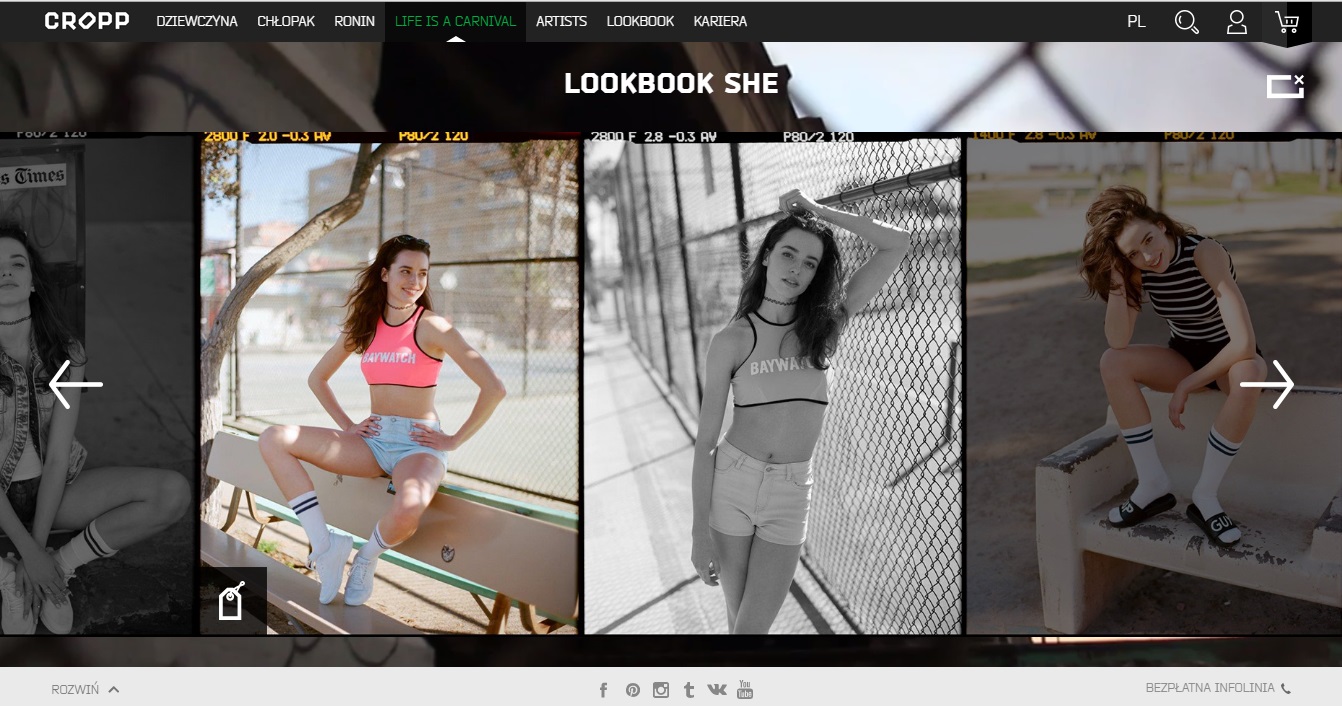
Task: Open the KARIERA menu item
Action: click(x=720, y=21)
